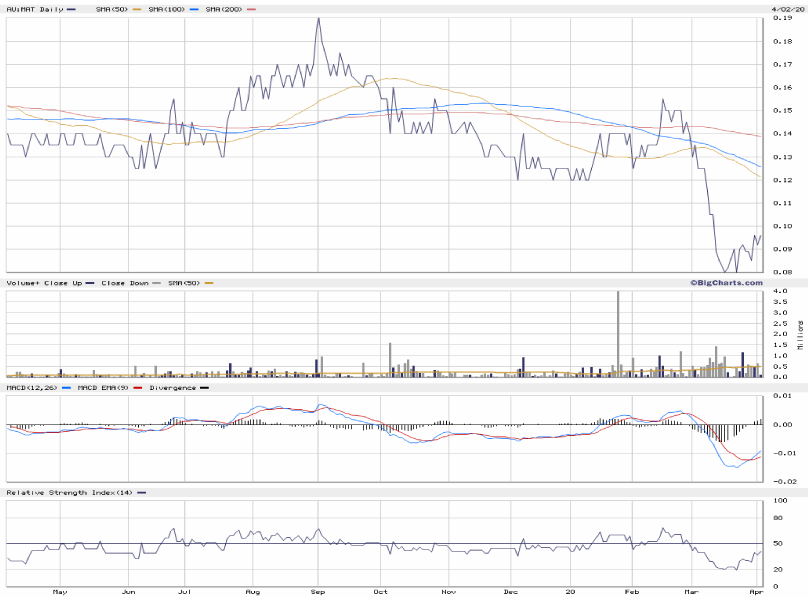This screenshot has width=808, height=600.
Task: Click the RSI 50 level axis label
Action: pos(777,544)
